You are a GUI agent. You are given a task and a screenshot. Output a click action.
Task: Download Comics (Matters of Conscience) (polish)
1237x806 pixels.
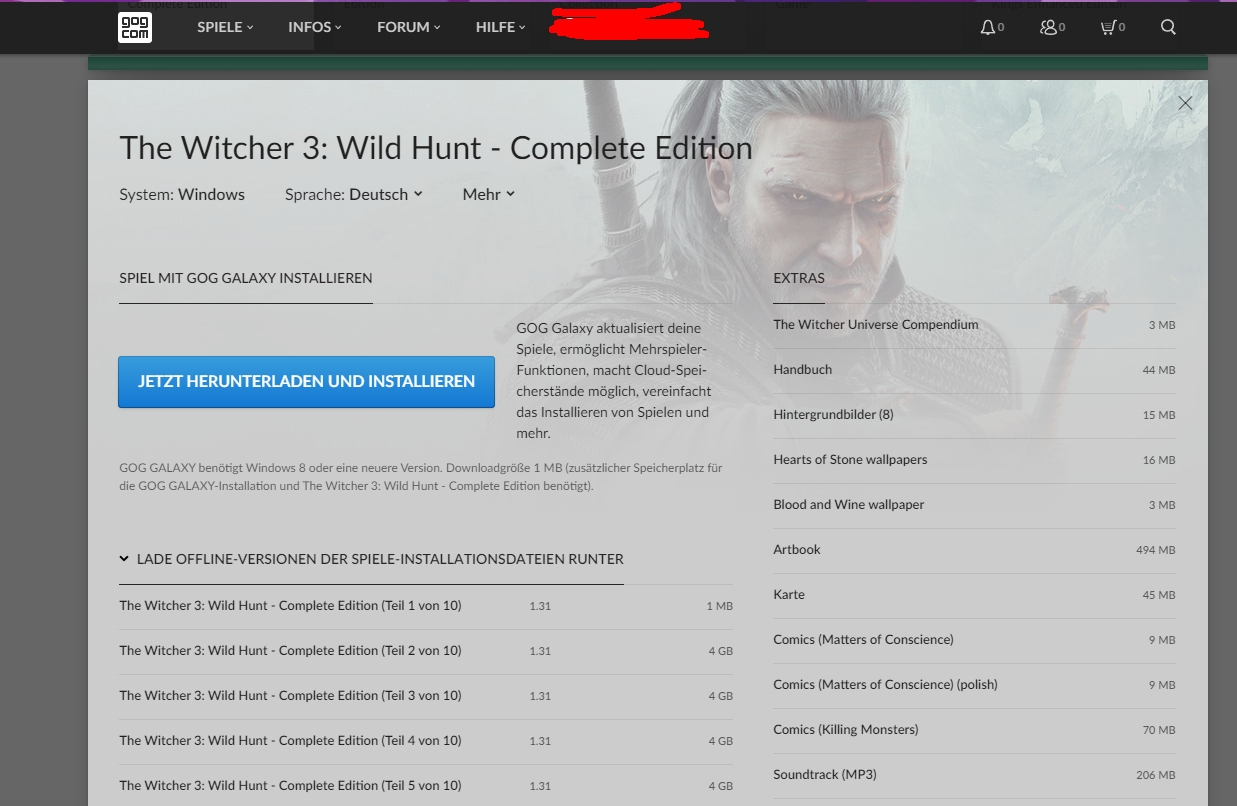(974, 685)
